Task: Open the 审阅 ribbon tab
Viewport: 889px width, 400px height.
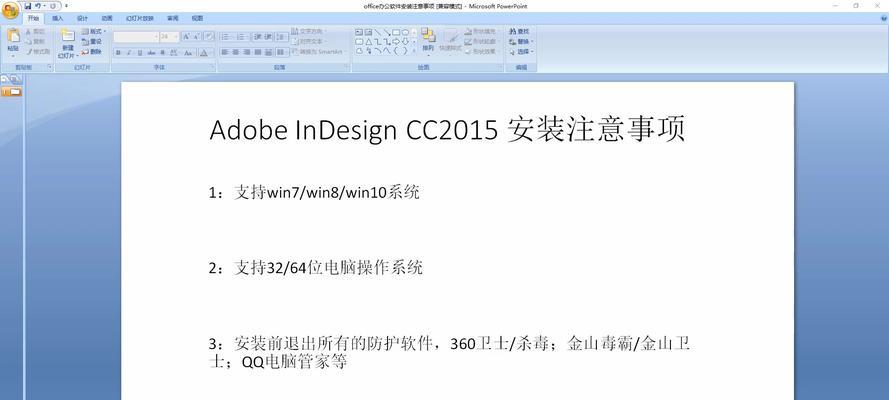Action: tap(172, 18)
